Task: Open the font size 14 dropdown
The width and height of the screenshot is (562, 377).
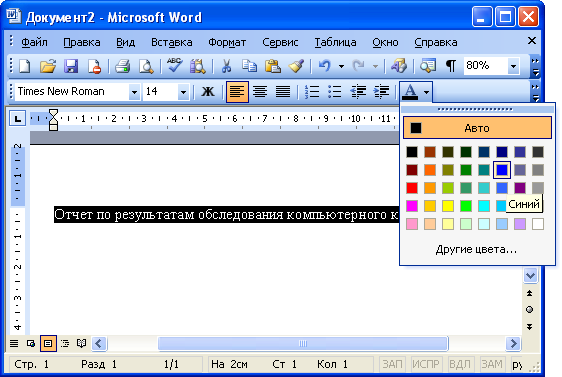Action: pos(183,92)
